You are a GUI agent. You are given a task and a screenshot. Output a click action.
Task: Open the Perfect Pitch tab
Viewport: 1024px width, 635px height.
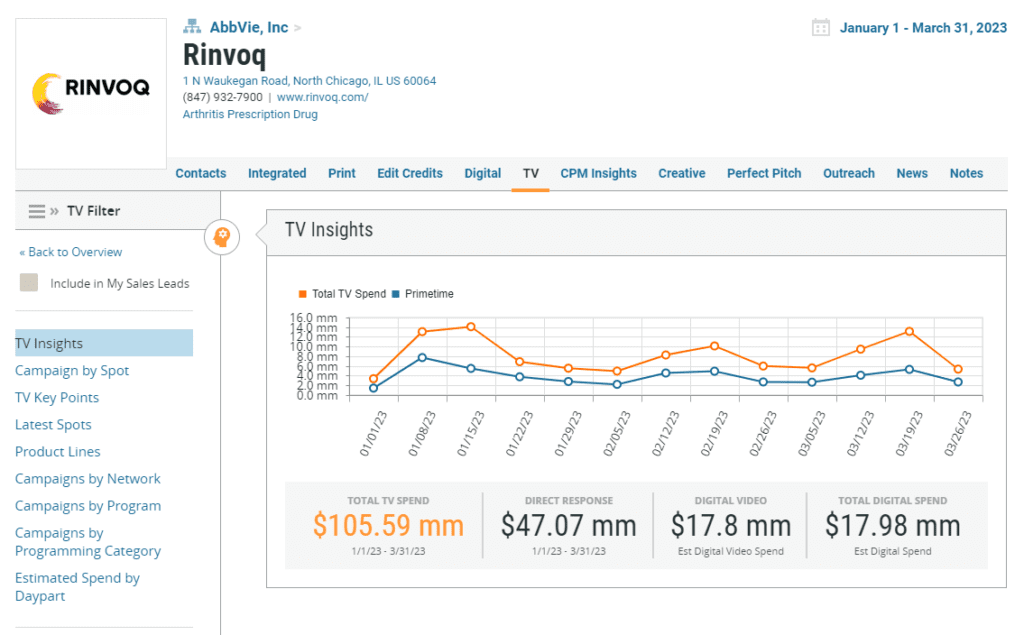[764, 173]
